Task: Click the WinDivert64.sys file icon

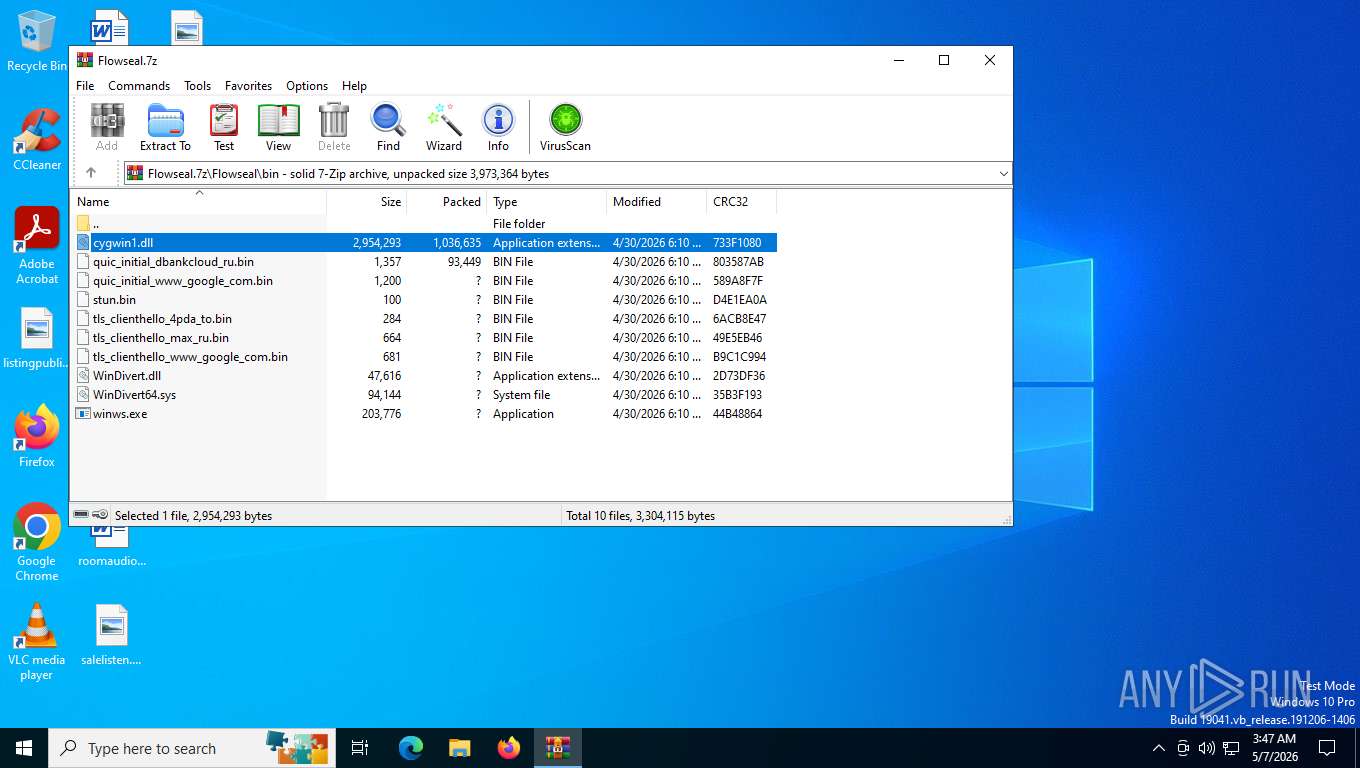Action: coord(83,395)
